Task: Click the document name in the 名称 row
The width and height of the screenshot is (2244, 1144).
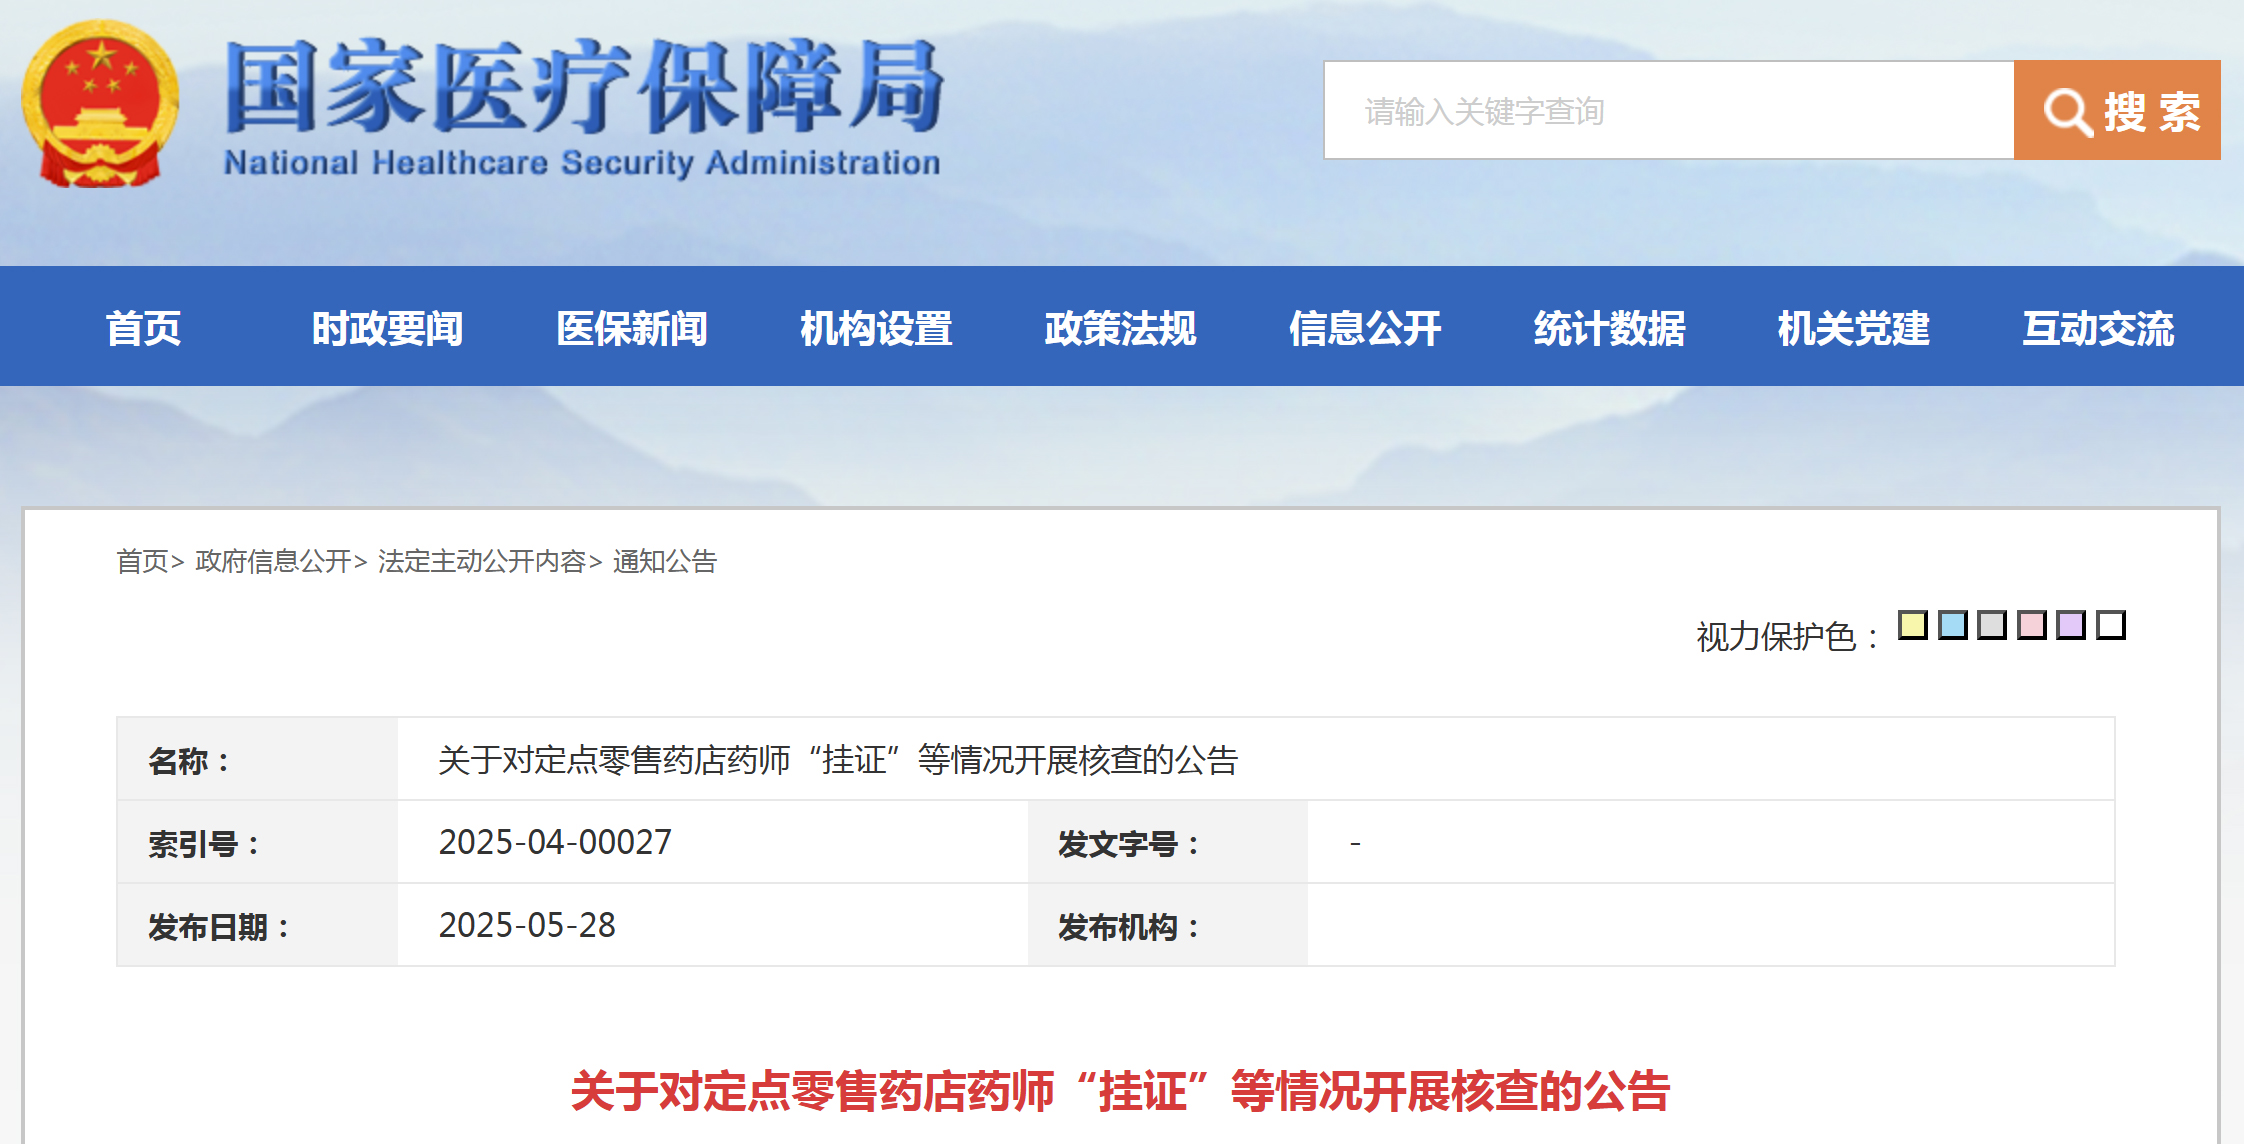Action: tap(838, 760)
